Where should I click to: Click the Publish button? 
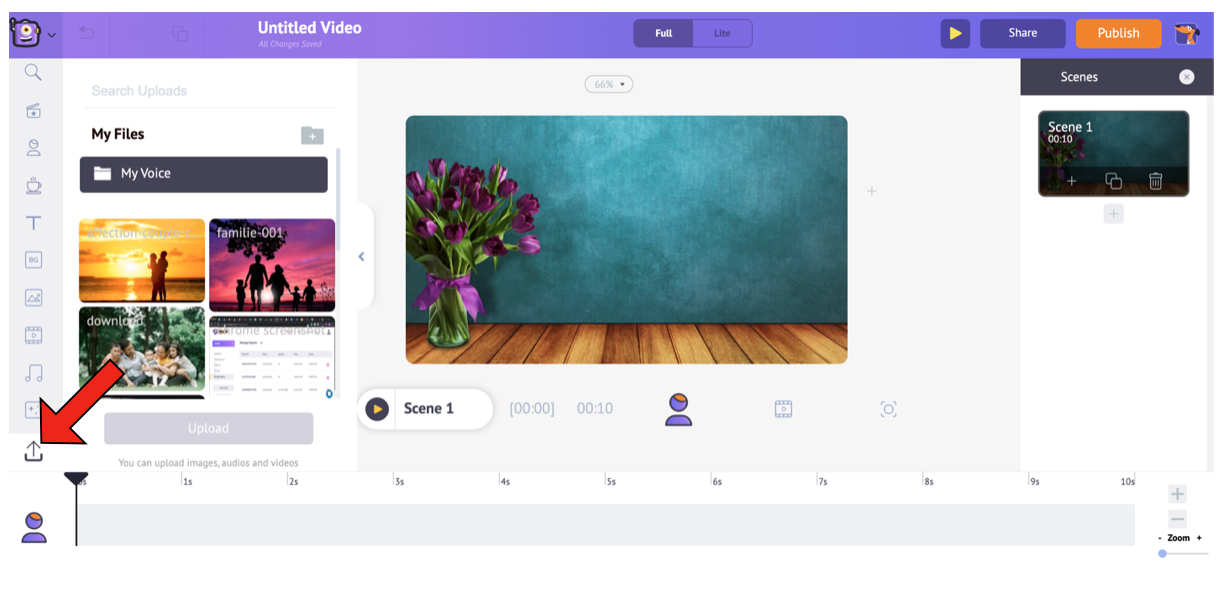[x=1117, y=33]
